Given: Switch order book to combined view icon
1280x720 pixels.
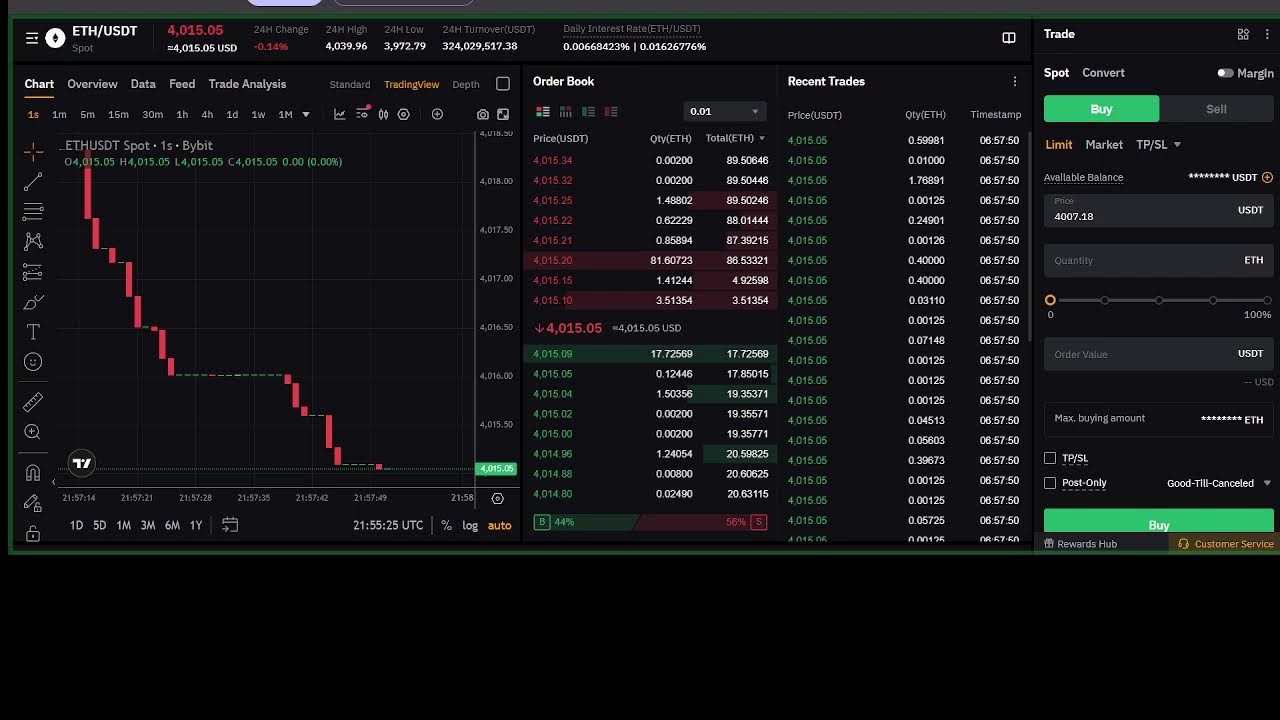Looking at the screenshot, I should click(x=543, y=111).
